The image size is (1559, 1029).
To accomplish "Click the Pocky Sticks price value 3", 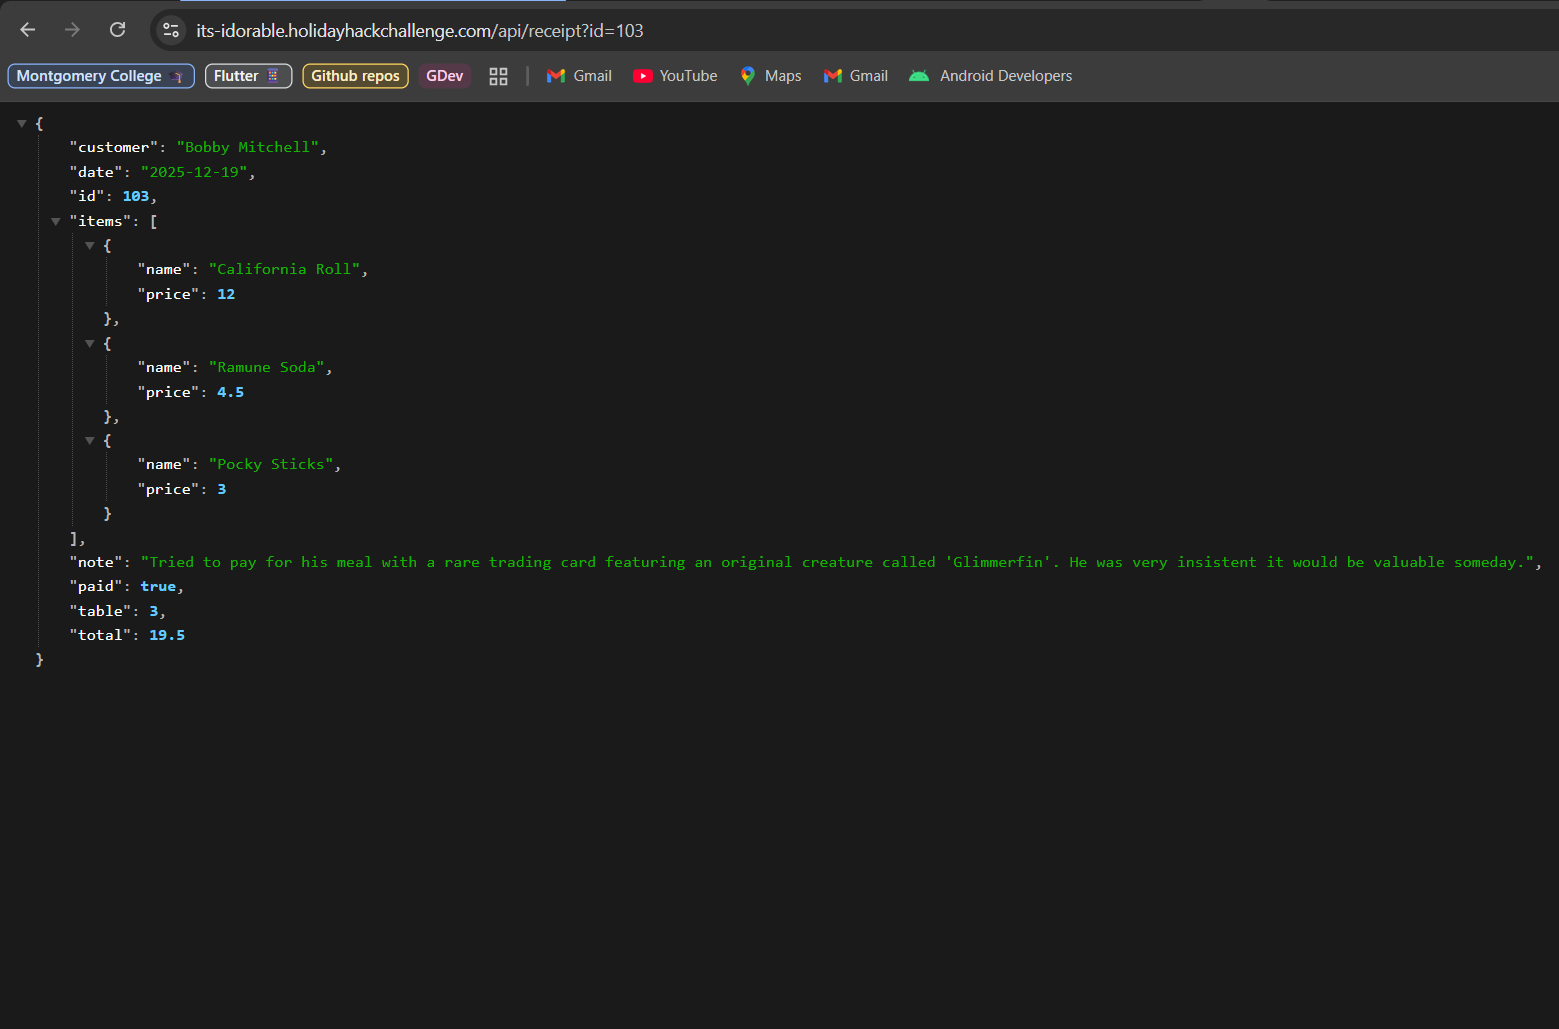I will click(222, 490).
